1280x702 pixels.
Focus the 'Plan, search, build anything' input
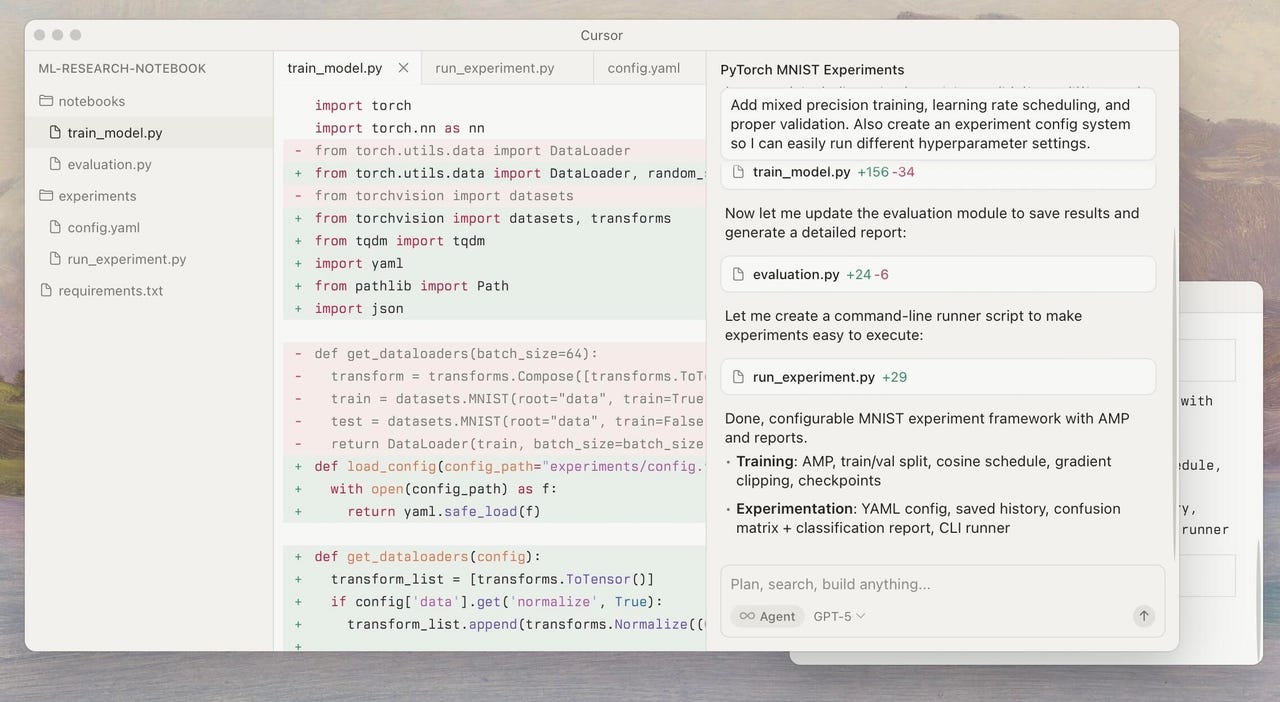(x=940, y=584)
